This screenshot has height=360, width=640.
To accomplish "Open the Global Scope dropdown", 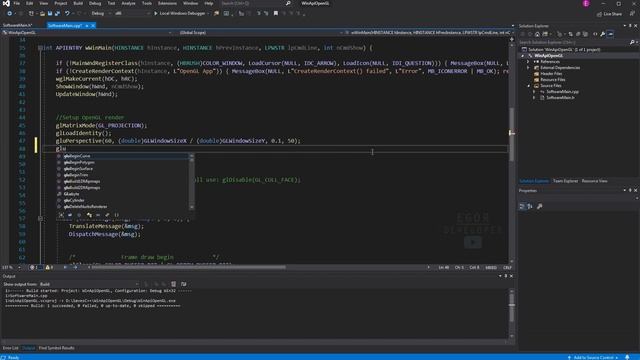I will point(260,33).
